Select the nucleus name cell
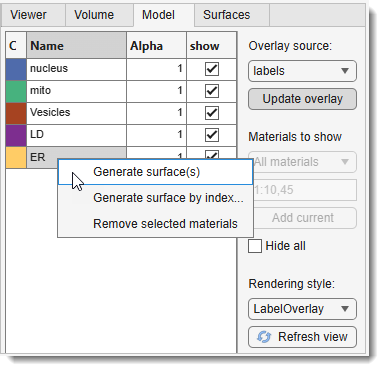The image size is (384, 371). pos(77,69)
